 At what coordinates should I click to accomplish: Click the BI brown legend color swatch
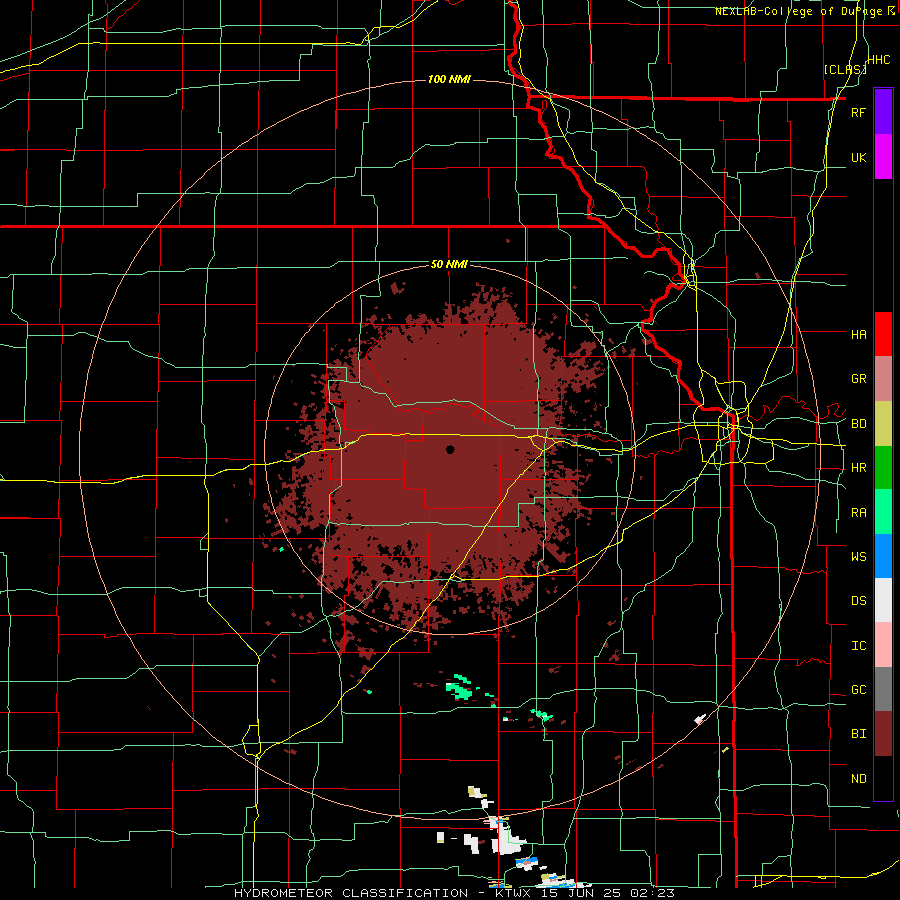pyautogui.click(x=883, y=734)
